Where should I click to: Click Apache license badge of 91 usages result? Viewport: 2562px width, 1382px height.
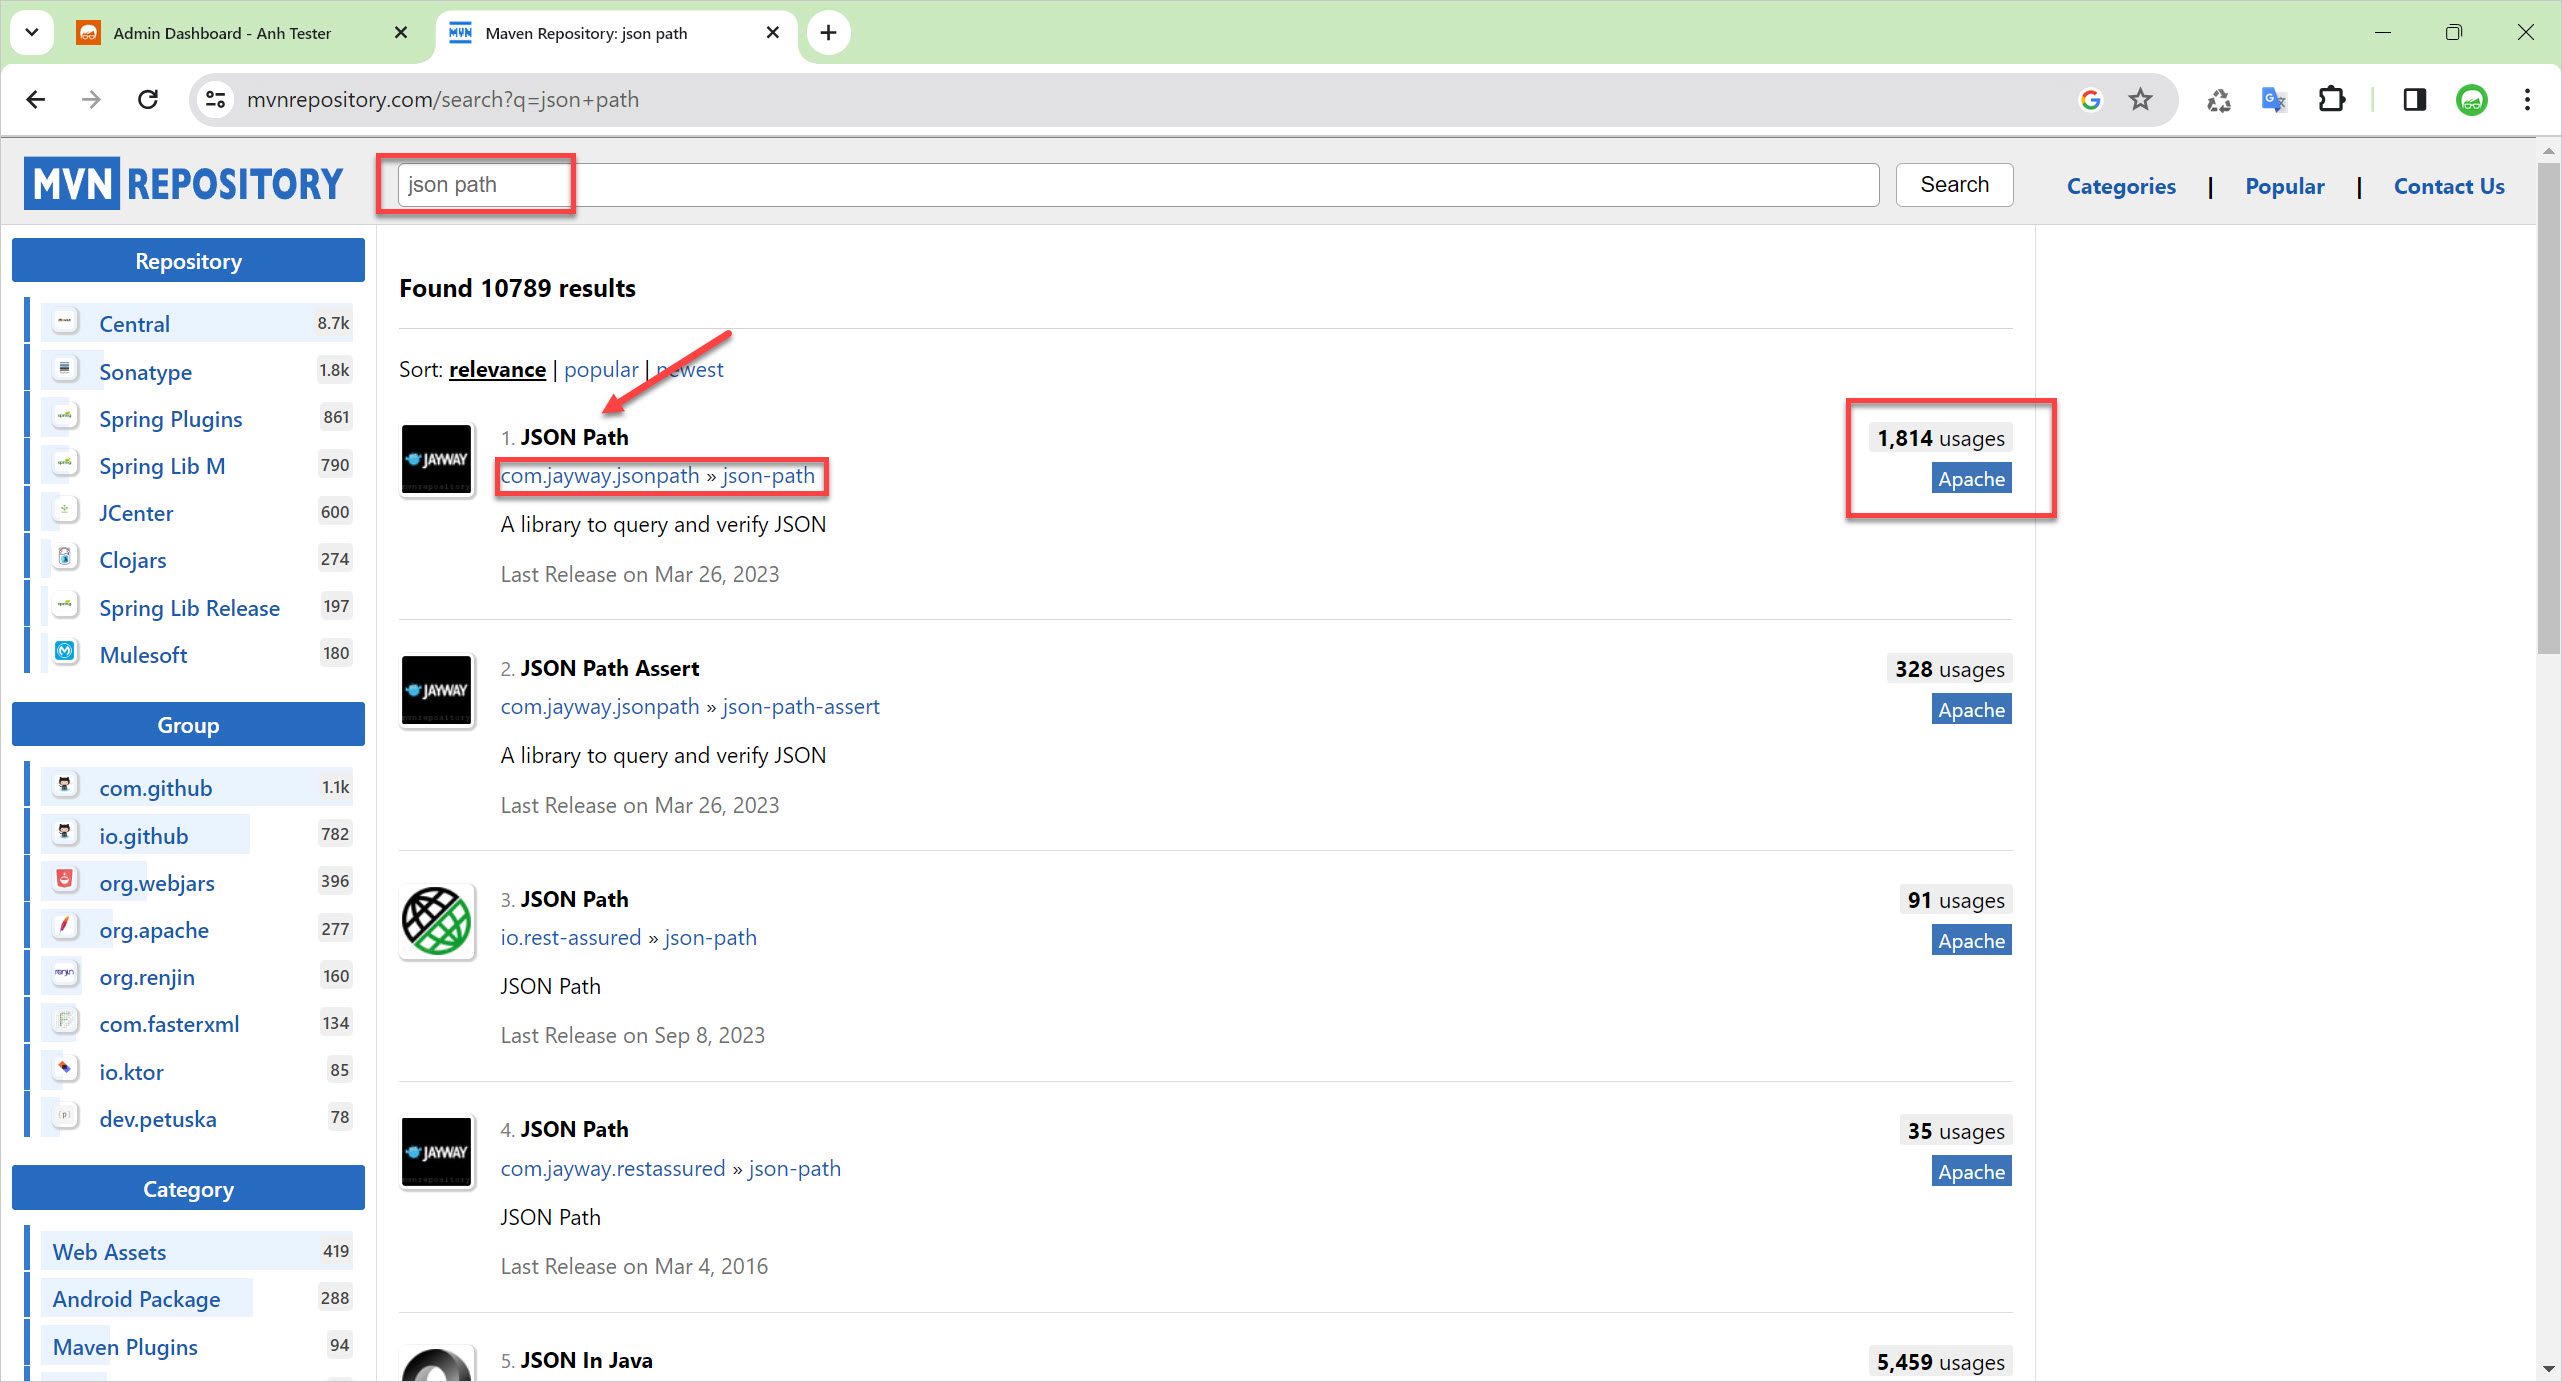click(x=1971, y=941)
